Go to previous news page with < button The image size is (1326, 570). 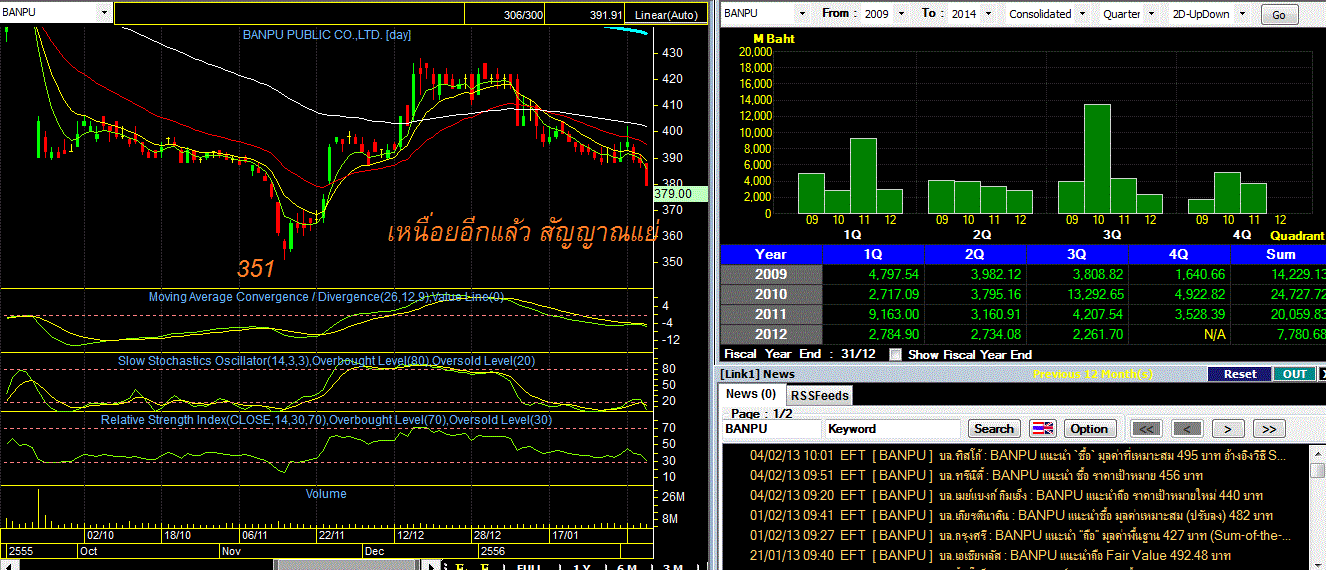[x=1187, y=428]
